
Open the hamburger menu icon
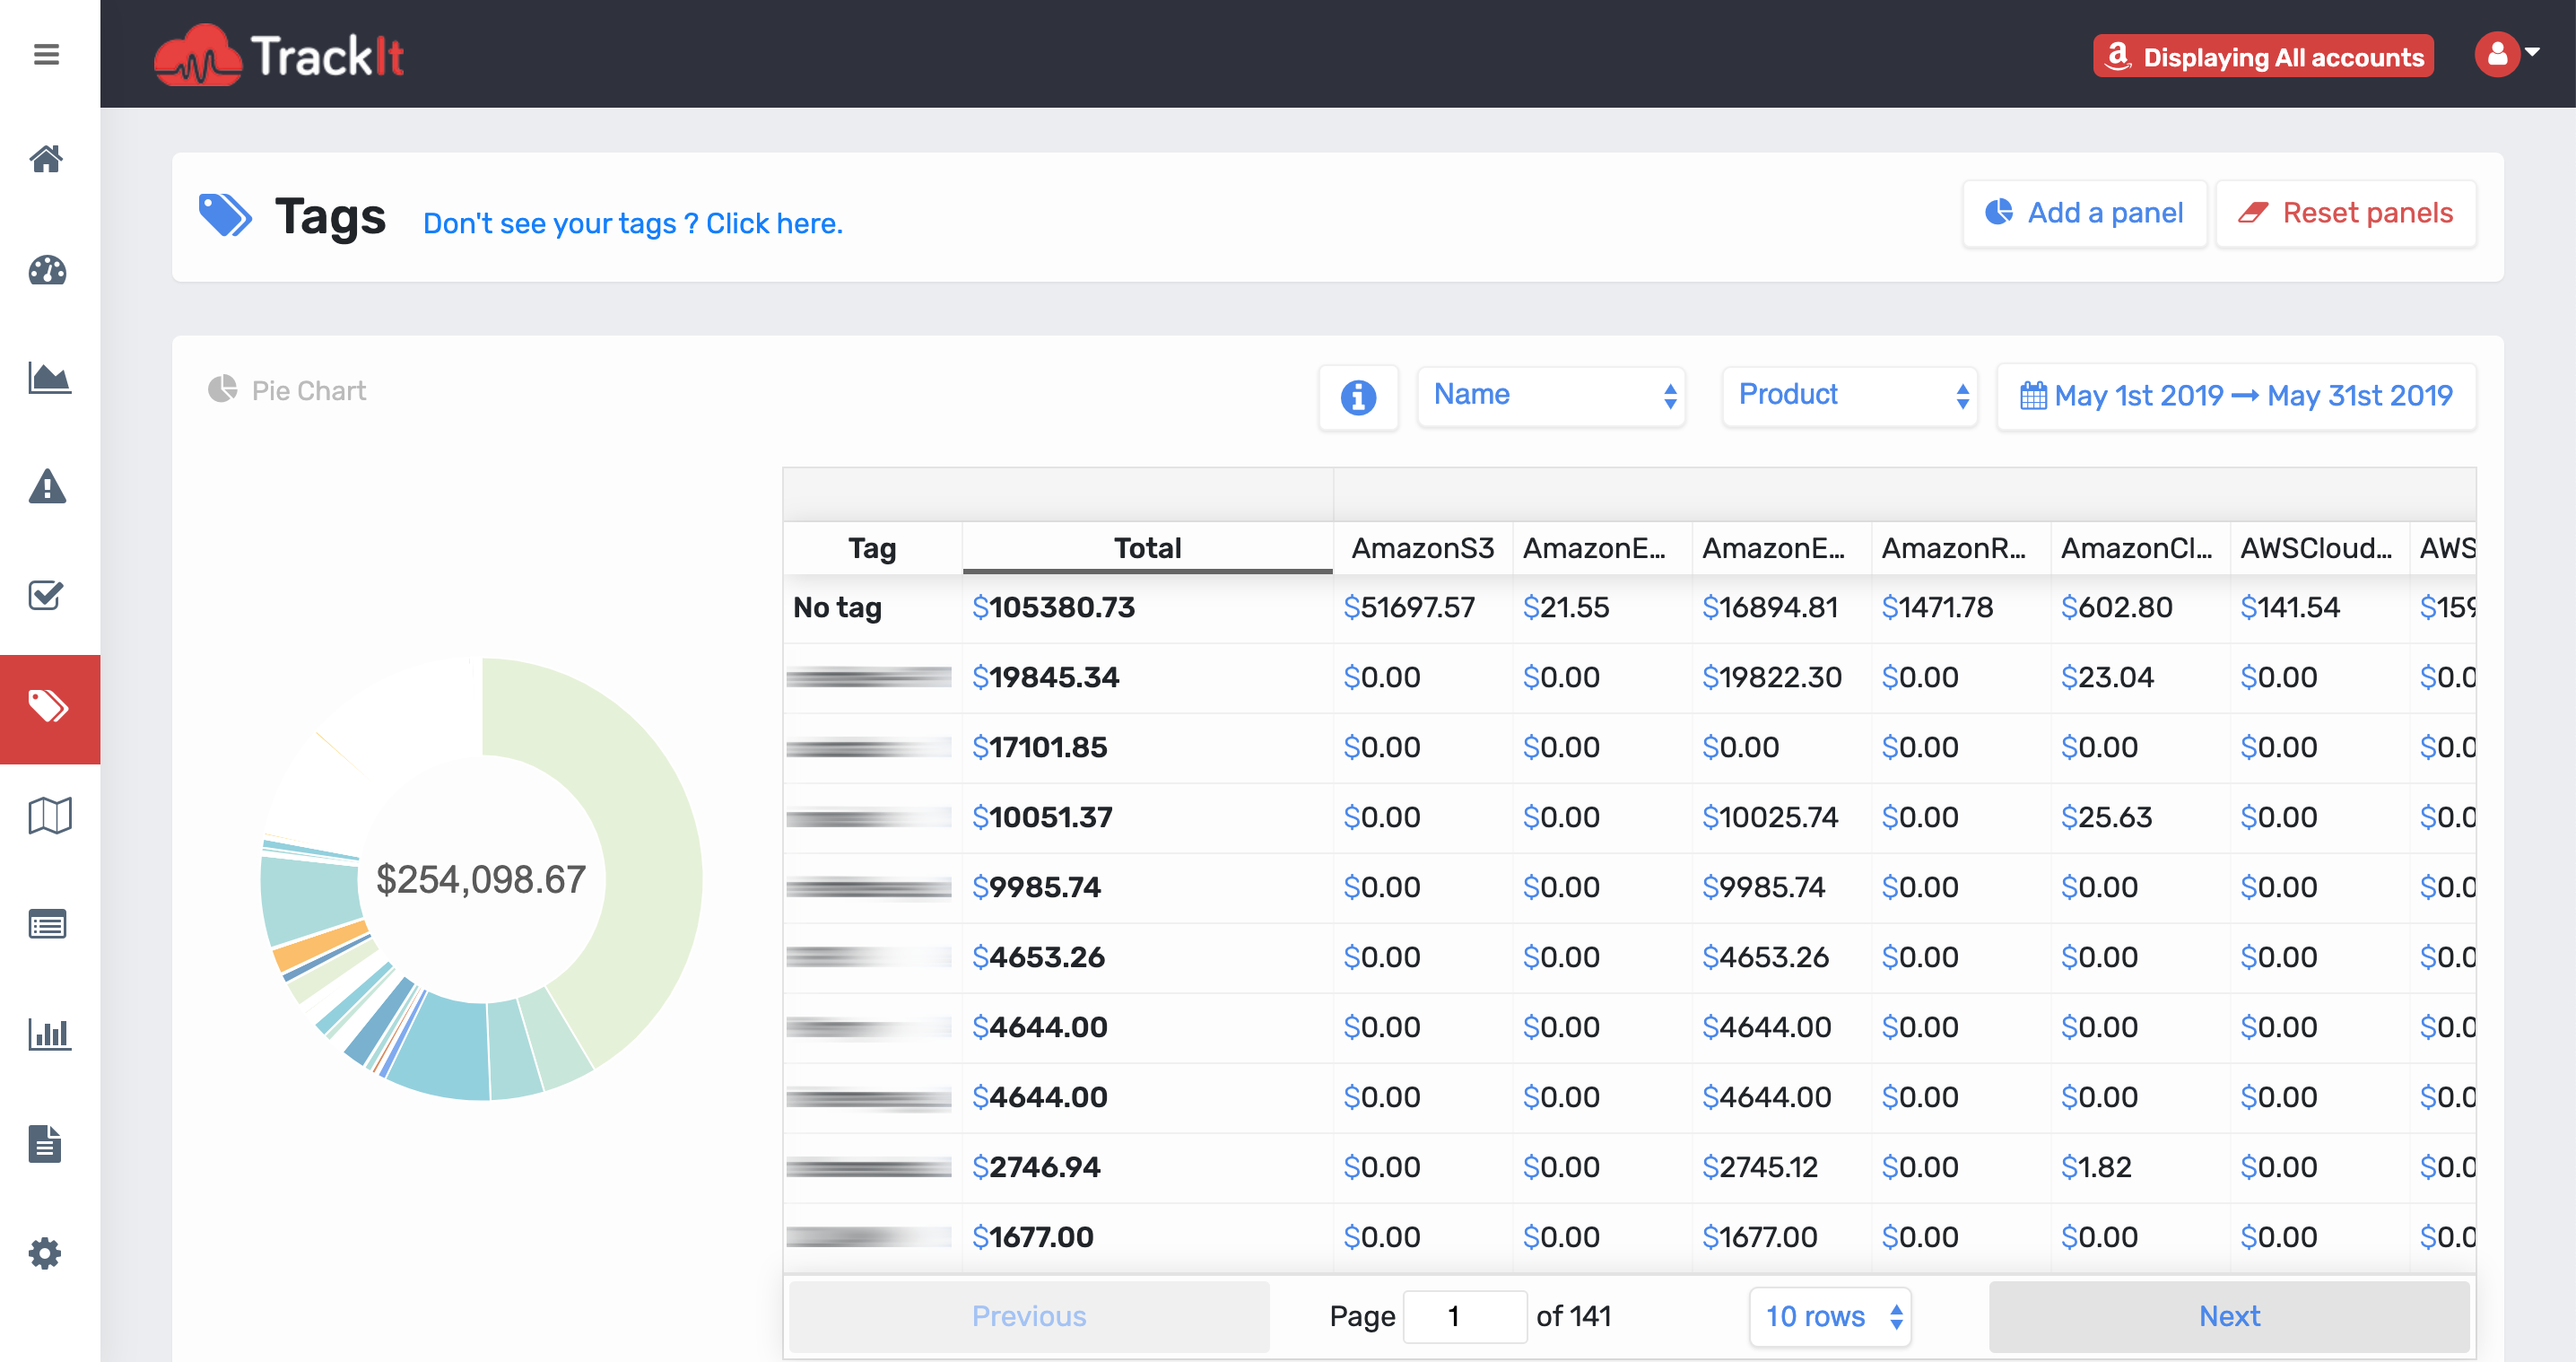pos(46,54)
